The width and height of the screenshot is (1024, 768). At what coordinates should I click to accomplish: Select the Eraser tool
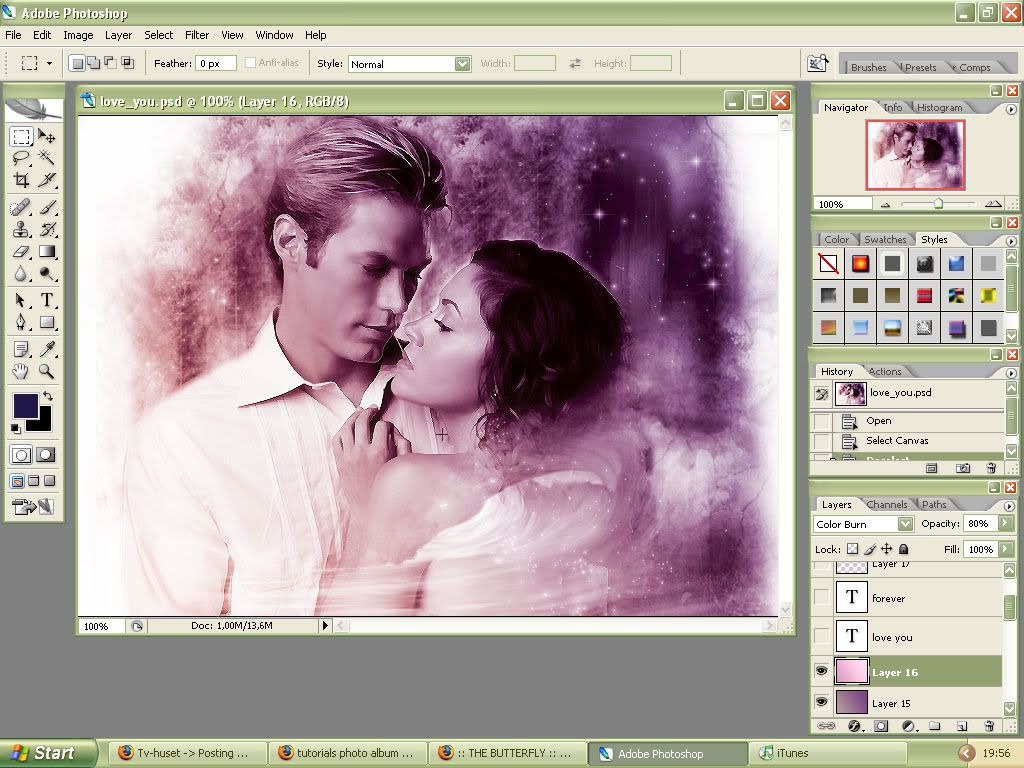pos(21,251)
